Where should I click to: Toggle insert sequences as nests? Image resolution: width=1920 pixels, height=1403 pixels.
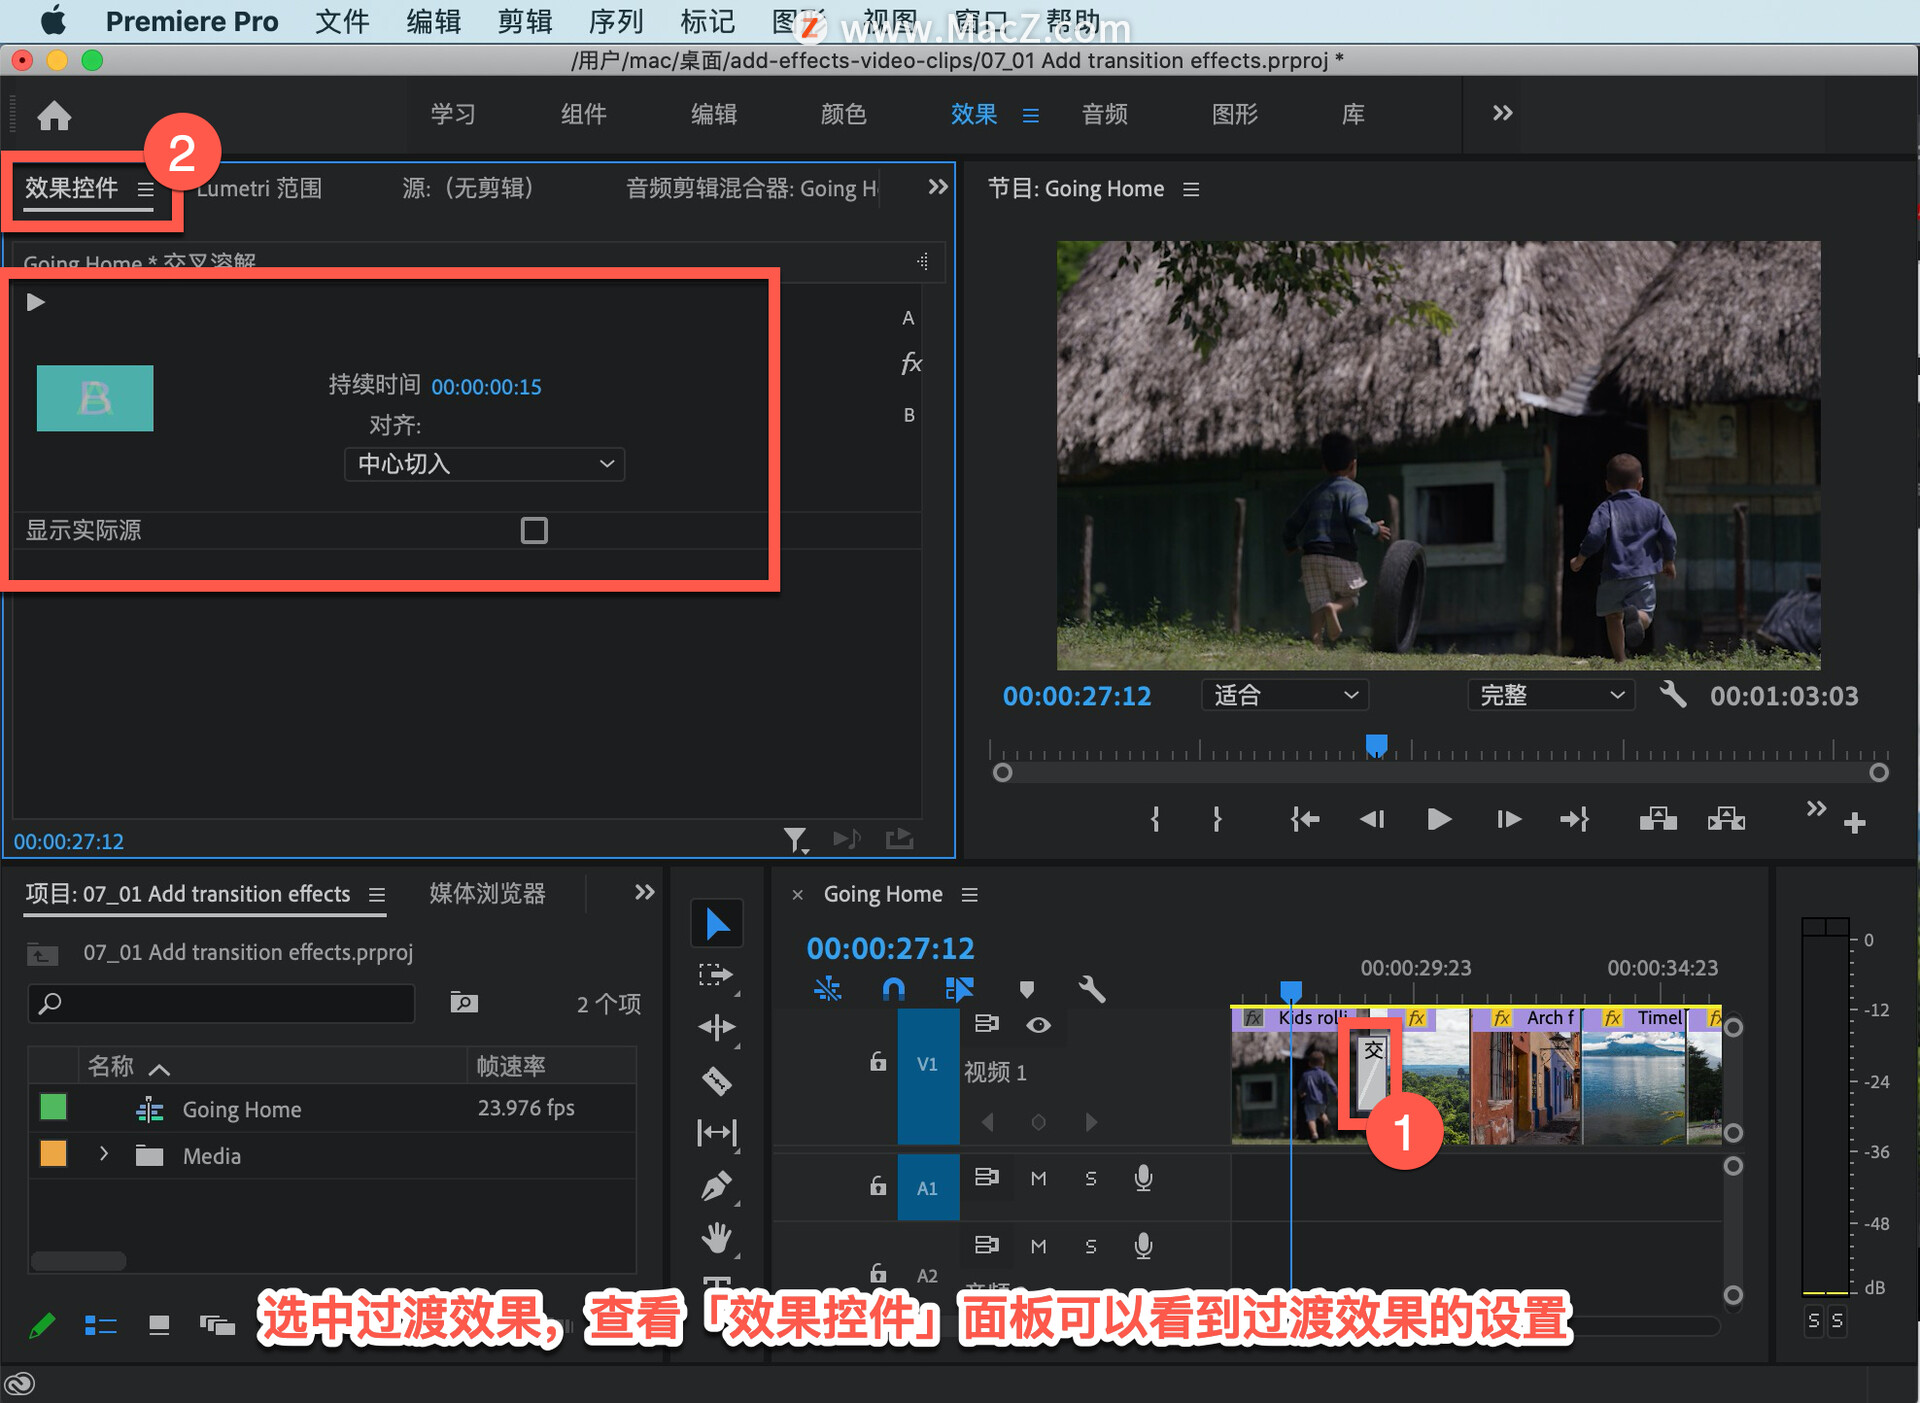pos(827,990)
